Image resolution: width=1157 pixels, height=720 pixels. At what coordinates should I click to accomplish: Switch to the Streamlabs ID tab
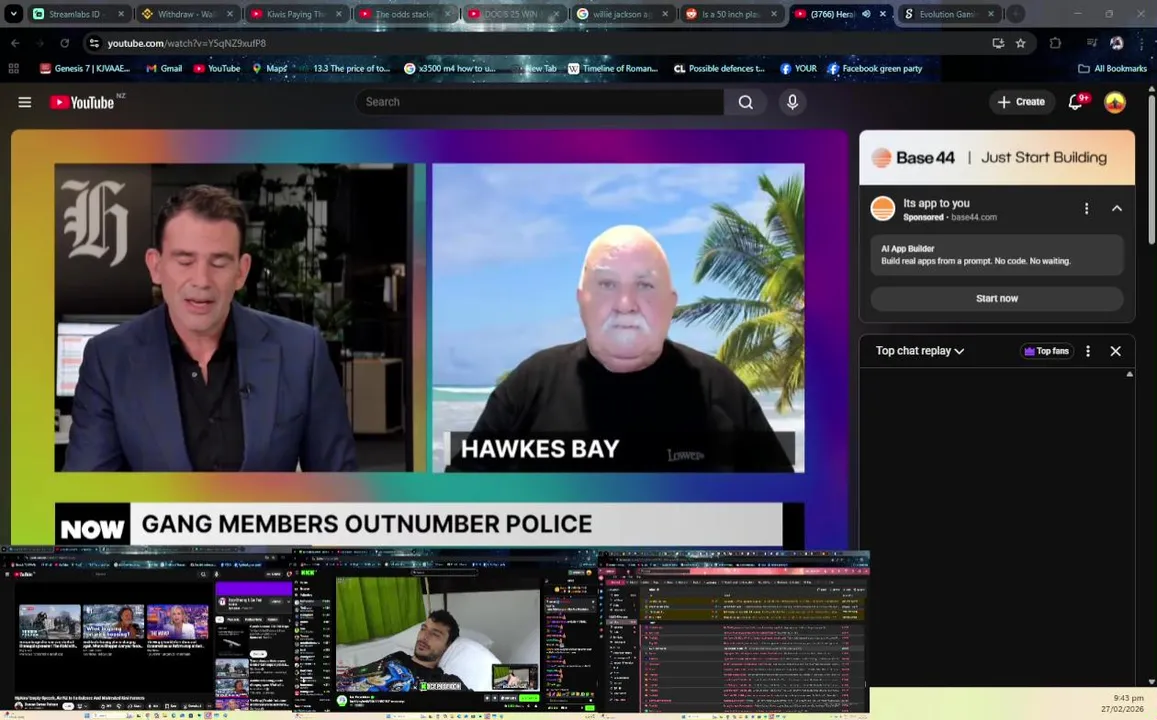74,14
